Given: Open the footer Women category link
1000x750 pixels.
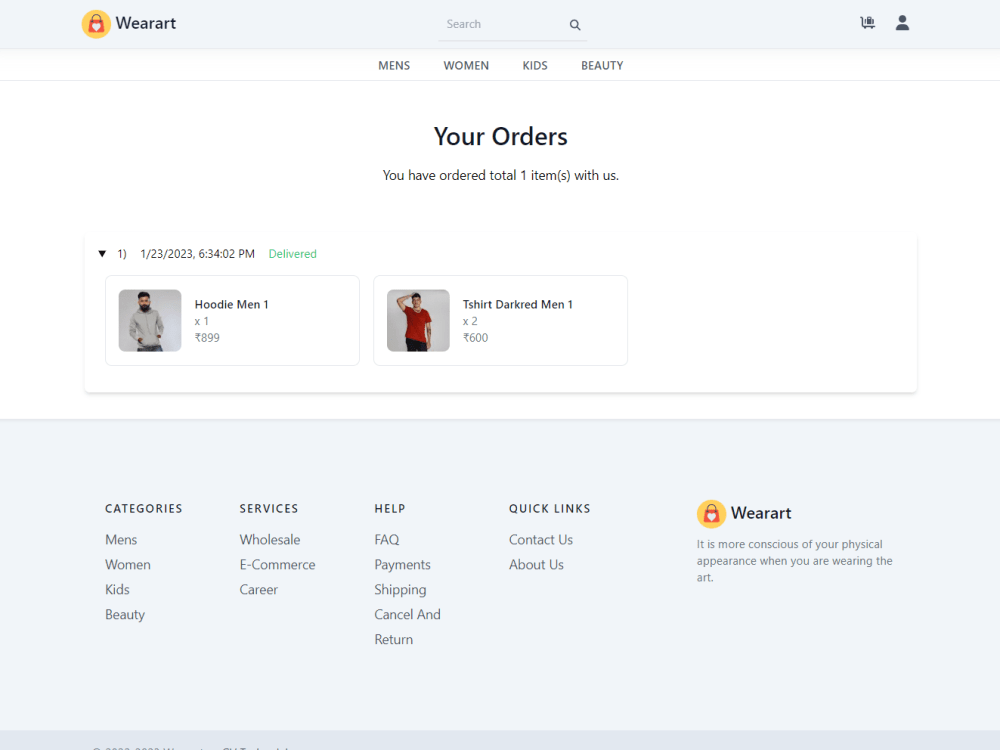Looking at the screenshot, I should tap(128, 564).
